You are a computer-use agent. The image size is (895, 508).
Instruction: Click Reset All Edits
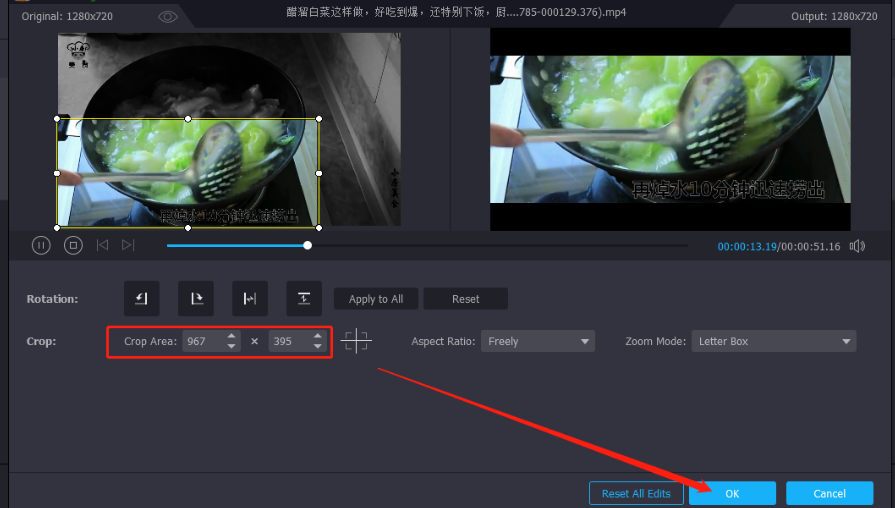[x=636, y=493]
